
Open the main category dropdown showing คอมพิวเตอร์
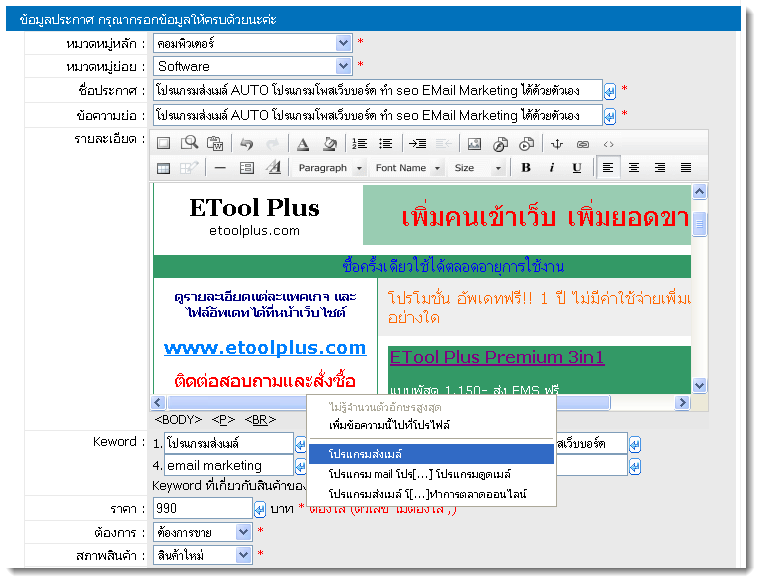pyautogui.click(x=253, y=43)
